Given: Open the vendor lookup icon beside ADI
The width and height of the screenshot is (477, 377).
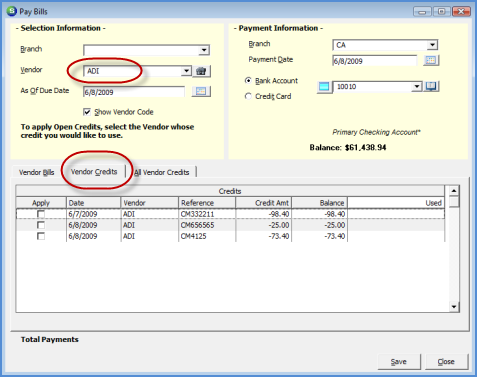Looking at the screenshot, I should click(201, 71).
